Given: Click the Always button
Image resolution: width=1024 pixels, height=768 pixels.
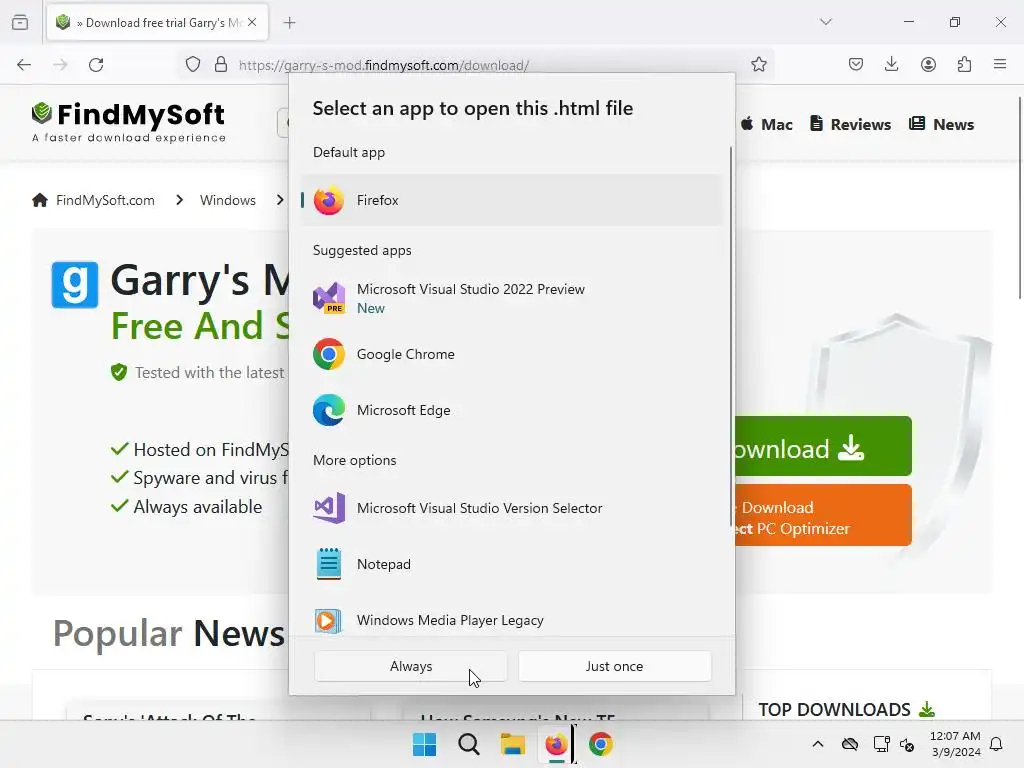Looking at the screenshot, I should point(411,666).
